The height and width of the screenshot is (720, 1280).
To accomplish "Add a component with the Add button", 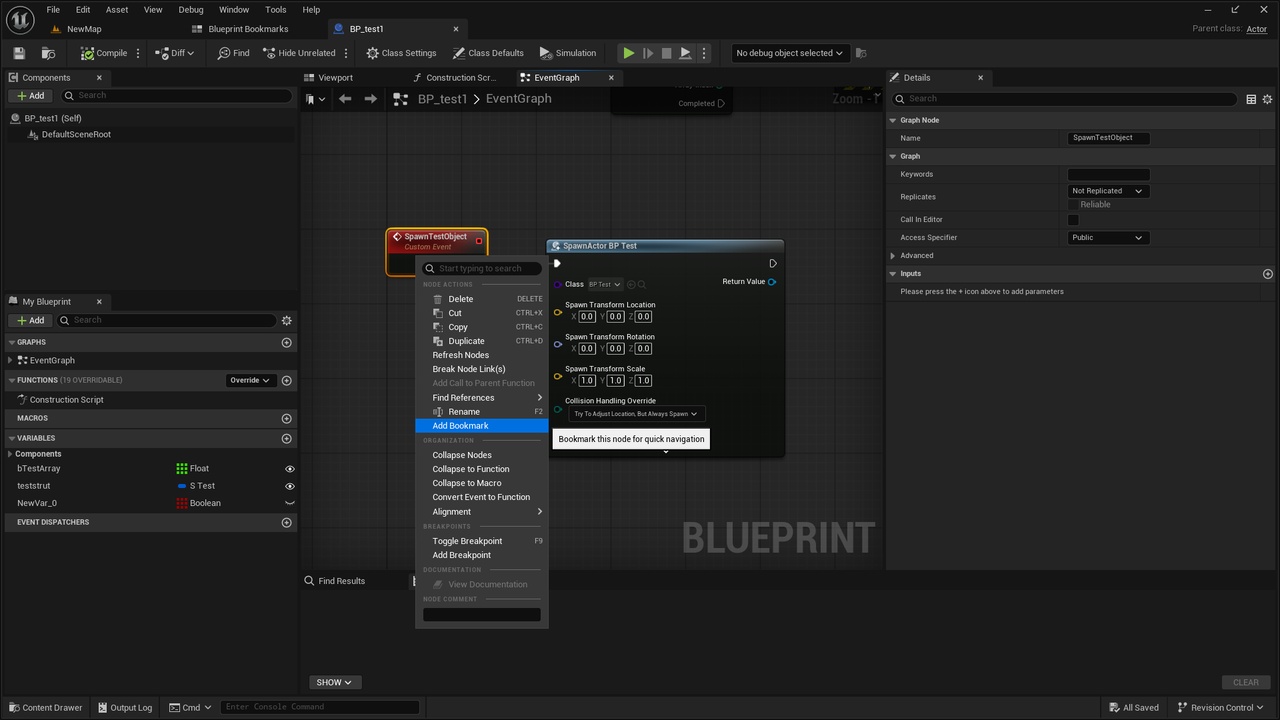I will pyautogui.click(x=31, y=96).
